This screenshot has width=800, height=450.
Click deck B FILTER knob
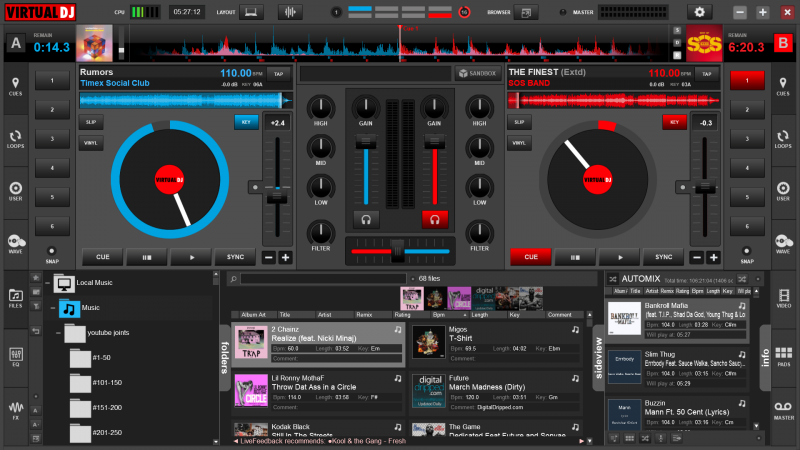point(479,233)
